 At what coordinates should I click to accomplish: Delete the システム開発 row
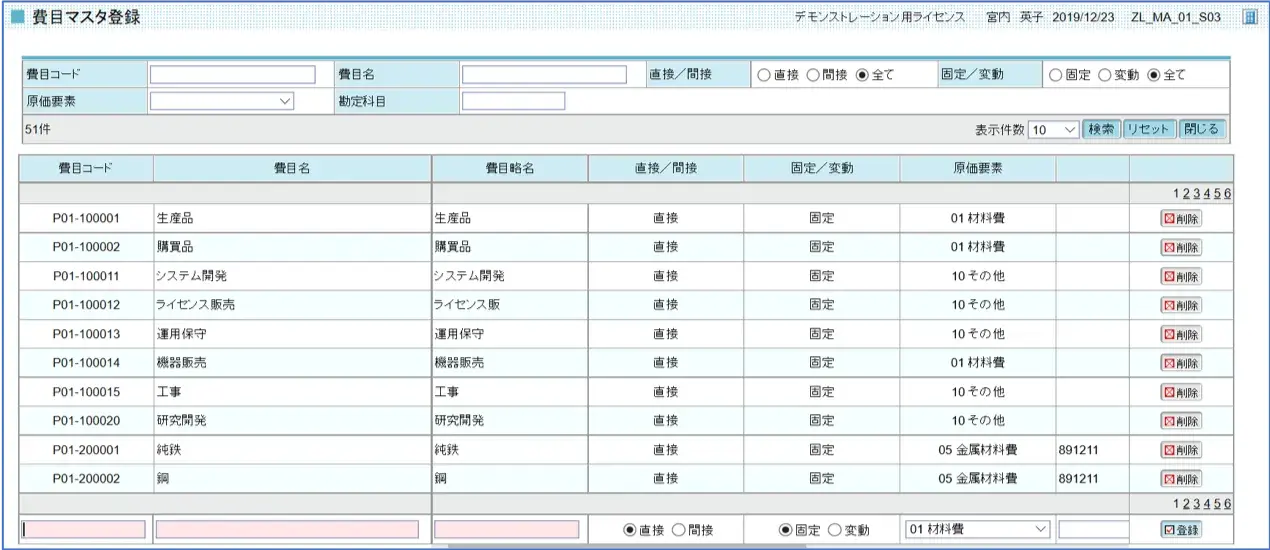1181,276
